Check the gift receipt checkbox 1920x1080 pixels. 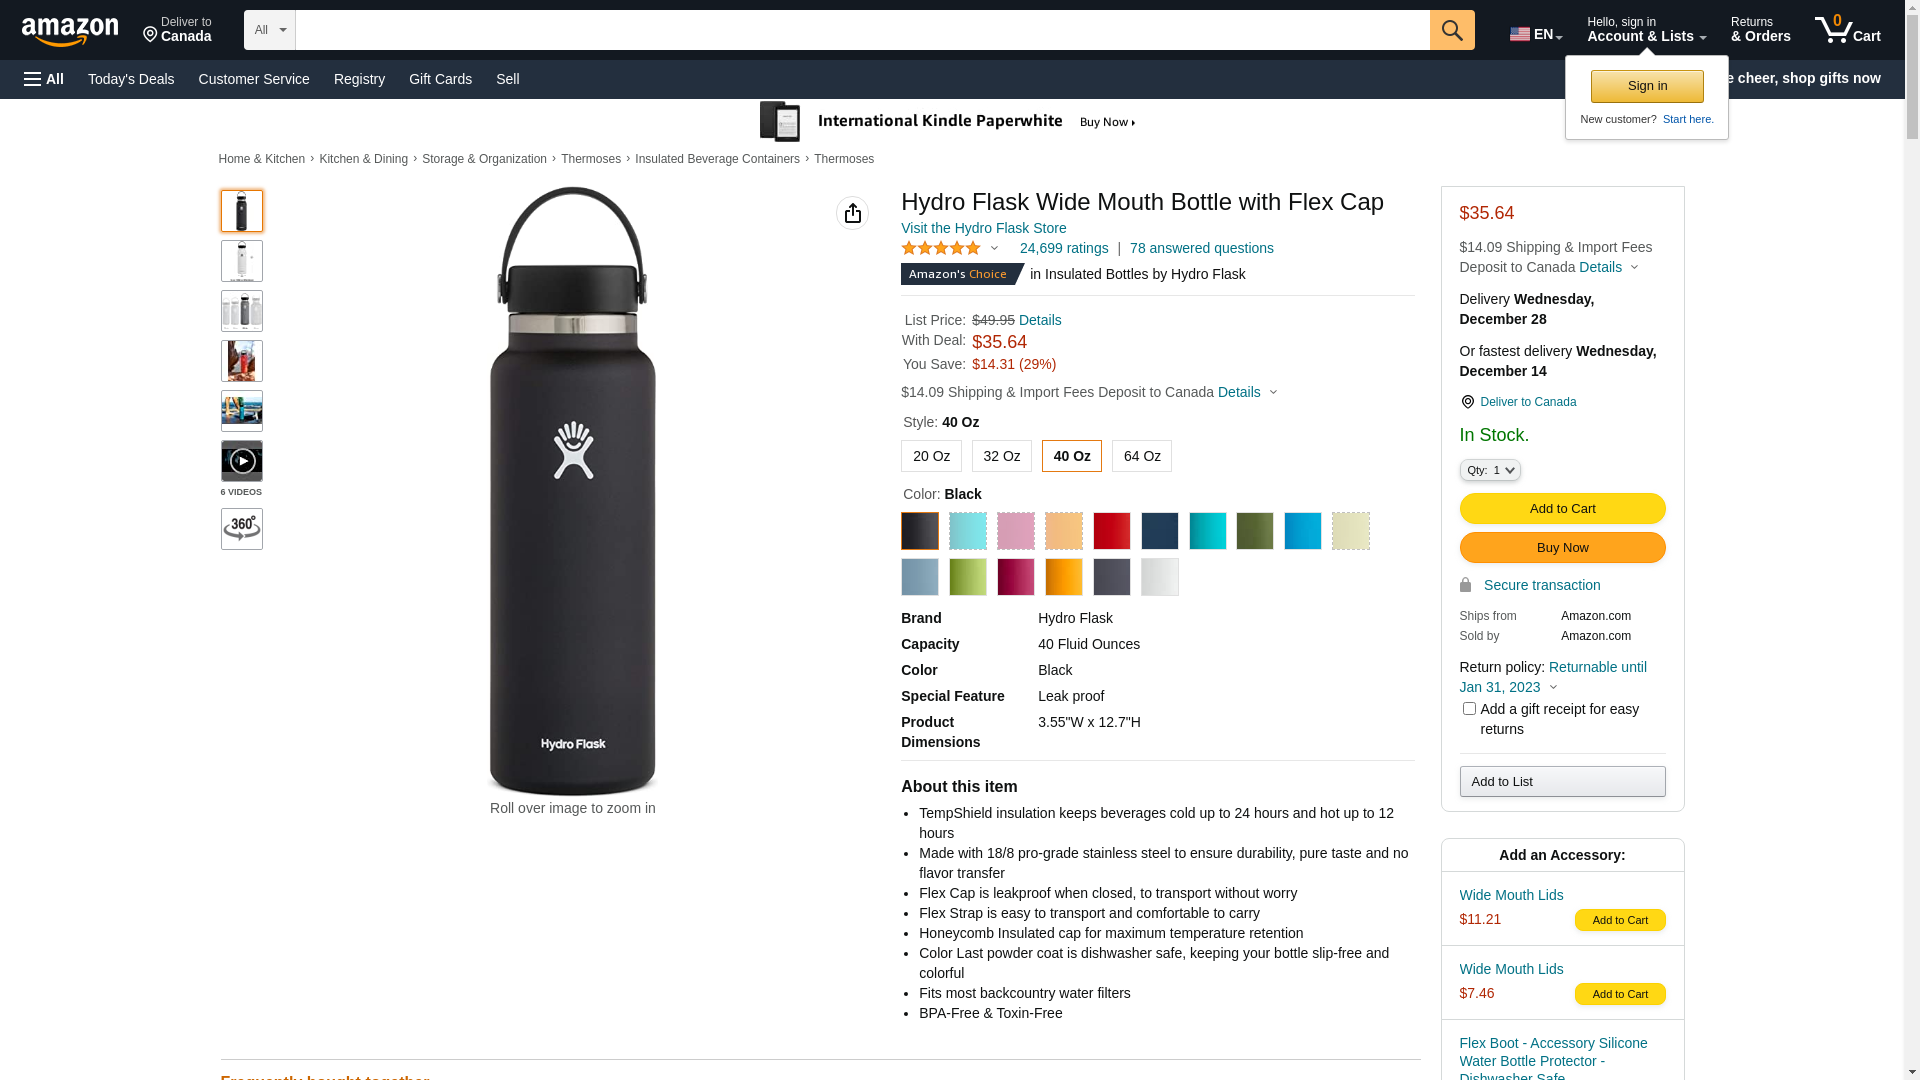(1469, 709)
